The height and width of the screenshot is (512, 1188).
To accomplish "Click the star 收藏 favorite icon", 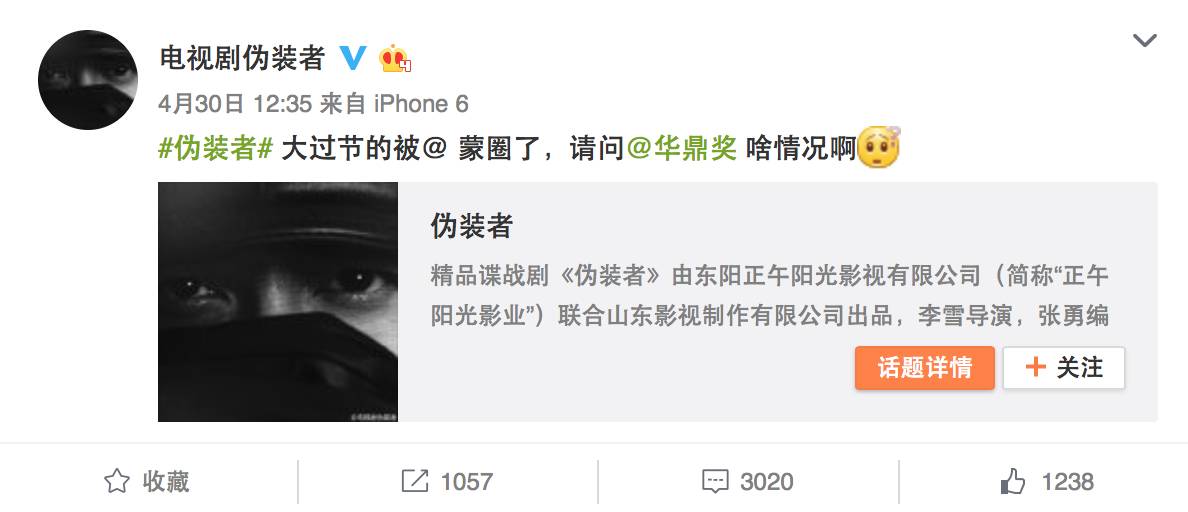I will pyautogui.click(x=117, y=481).
